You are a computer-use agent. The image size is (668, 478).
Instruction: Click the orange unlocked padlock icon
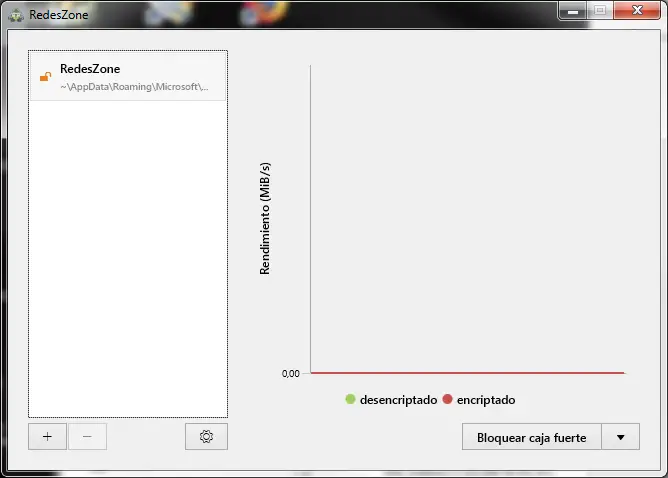[x=46, y=77]
